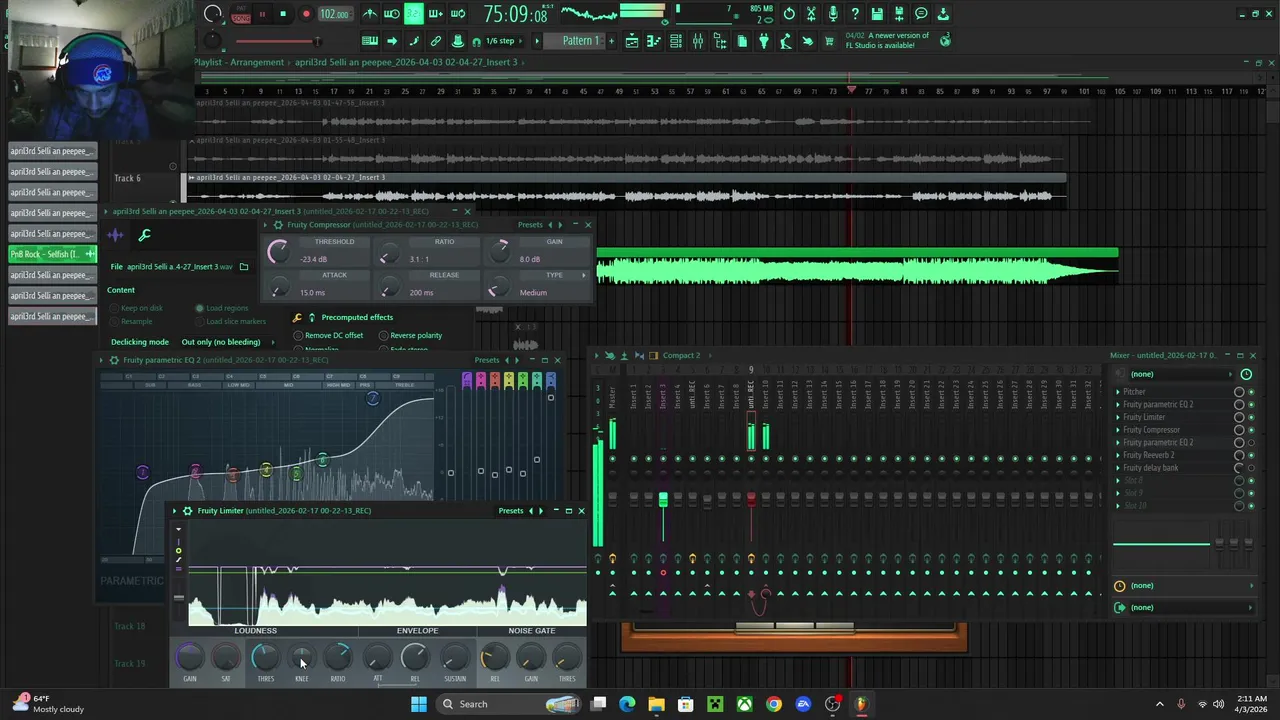The image size is (1280, 720).
Task: Save project with floppy disk icon
Action: 877,14
